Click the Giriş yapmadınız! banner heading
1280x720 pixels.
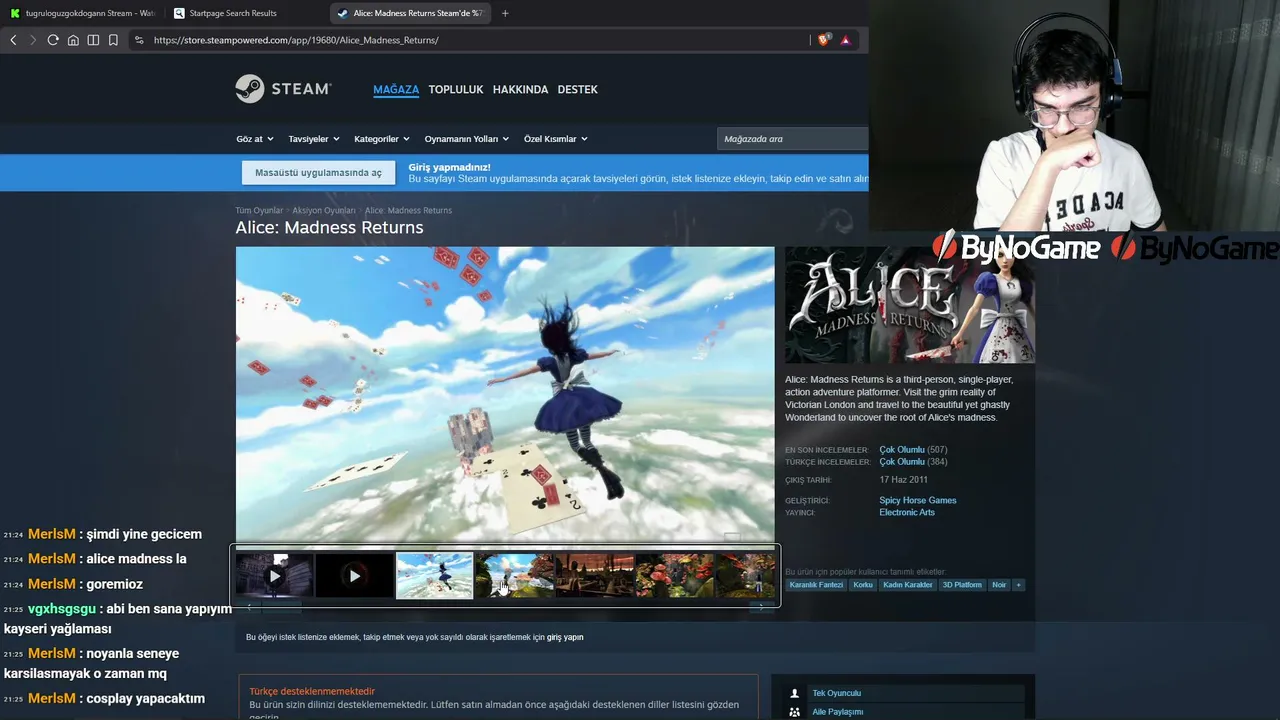pyautogui.click(x=450, y=167)
